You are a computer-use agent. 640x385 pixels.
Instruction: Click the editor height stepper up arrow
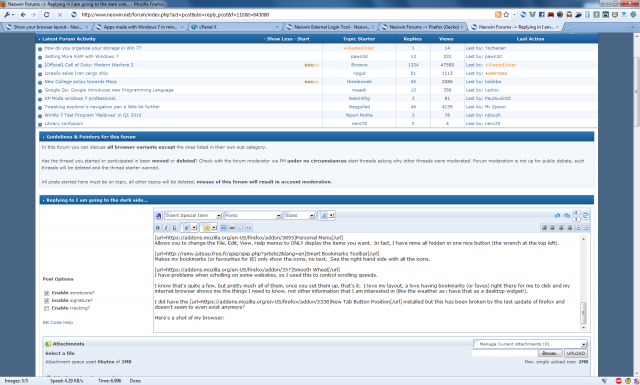click(576, 213)
